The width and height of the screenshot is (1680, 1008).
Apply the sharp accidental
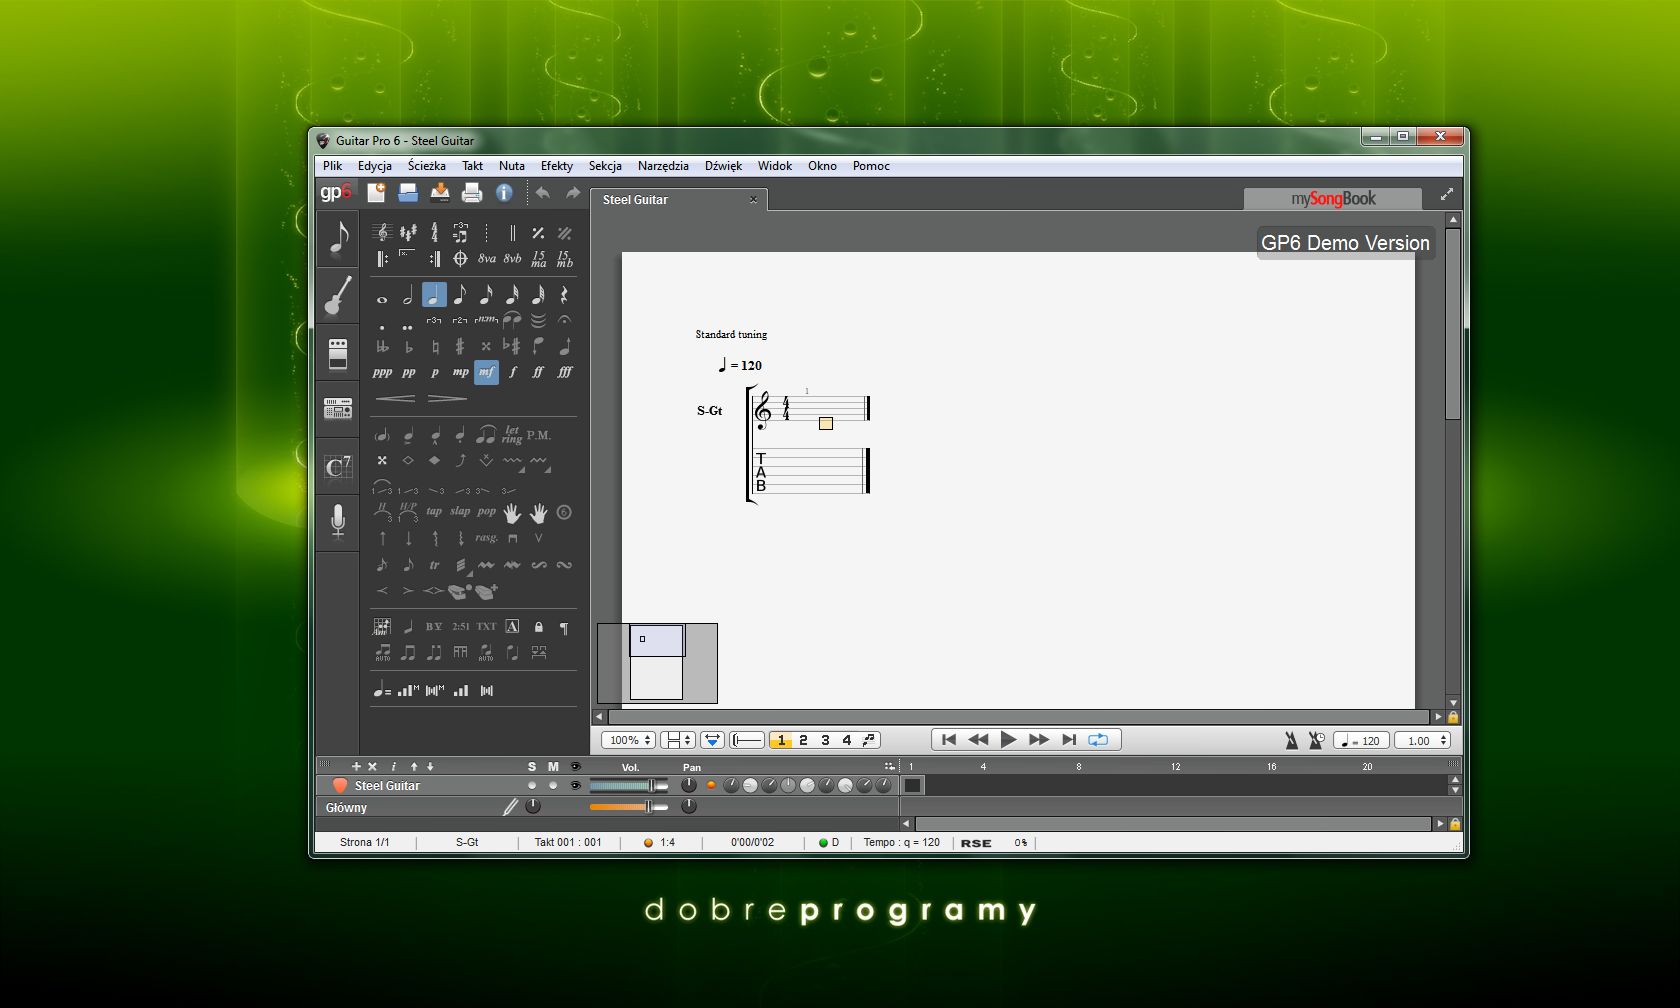coord(460,346)
